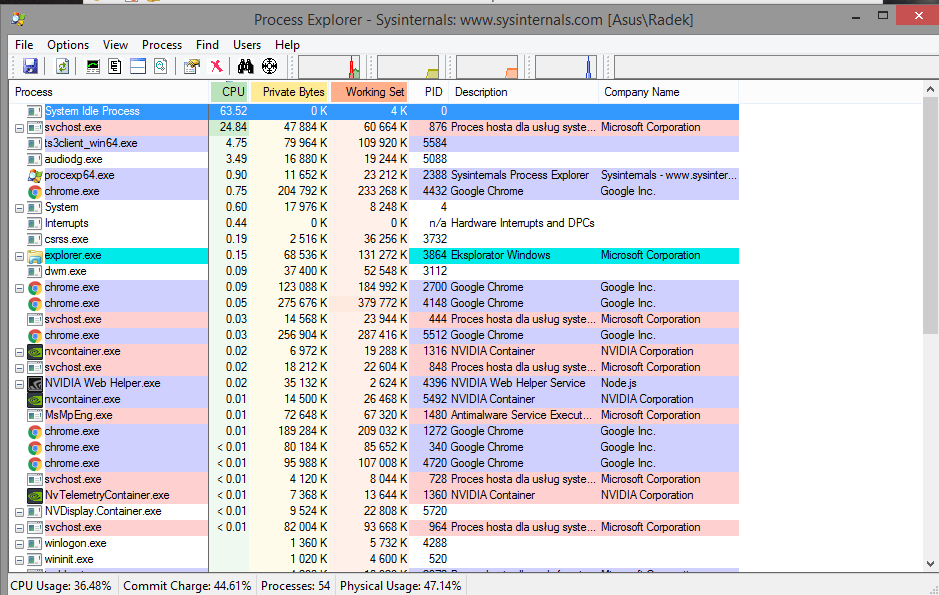This screenshot has width=939, height=595.
Task: Sort by the Private Bytes column header
Action: point(289,92)
